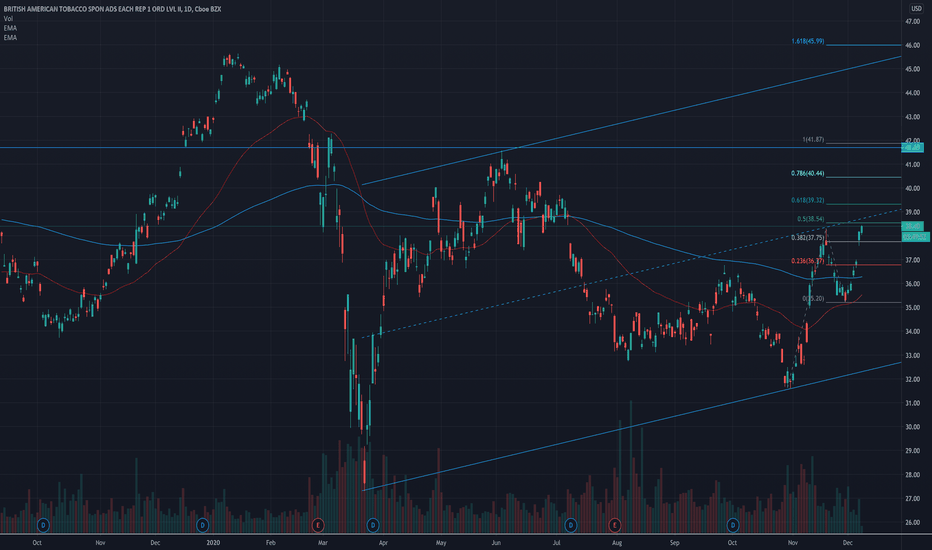This screenshot has width=932, height=550.
Task: Click the 1(41.87) Fibonacci level label
Action: pos(813,140)
